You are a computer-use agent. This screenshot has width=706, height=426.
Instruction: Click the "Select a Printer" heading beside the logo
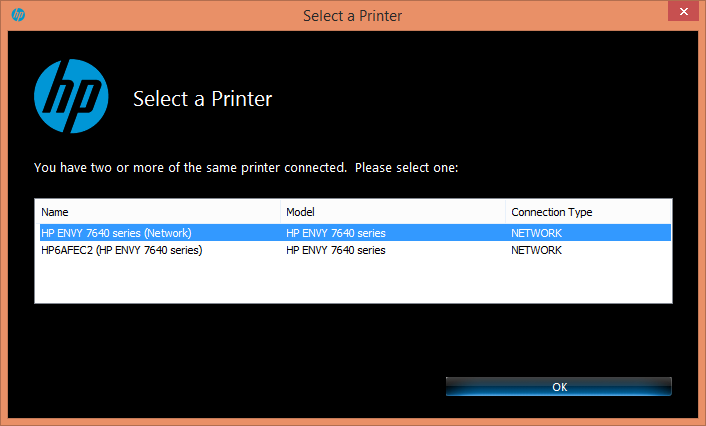coord(203,99)
